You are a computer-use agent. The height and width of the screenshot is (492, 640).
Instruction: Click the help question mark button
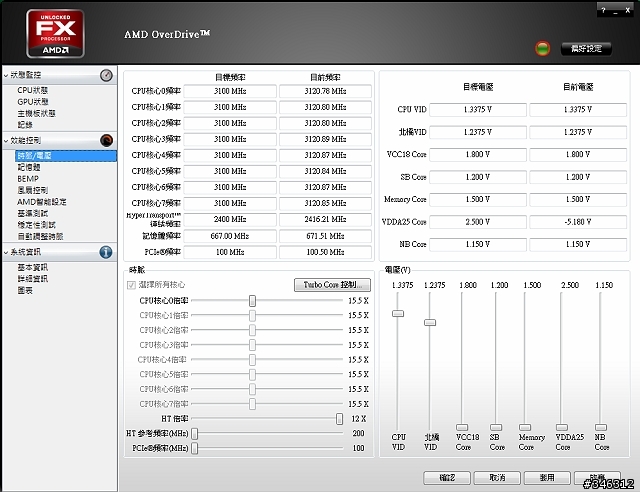(x=603, y=10)
